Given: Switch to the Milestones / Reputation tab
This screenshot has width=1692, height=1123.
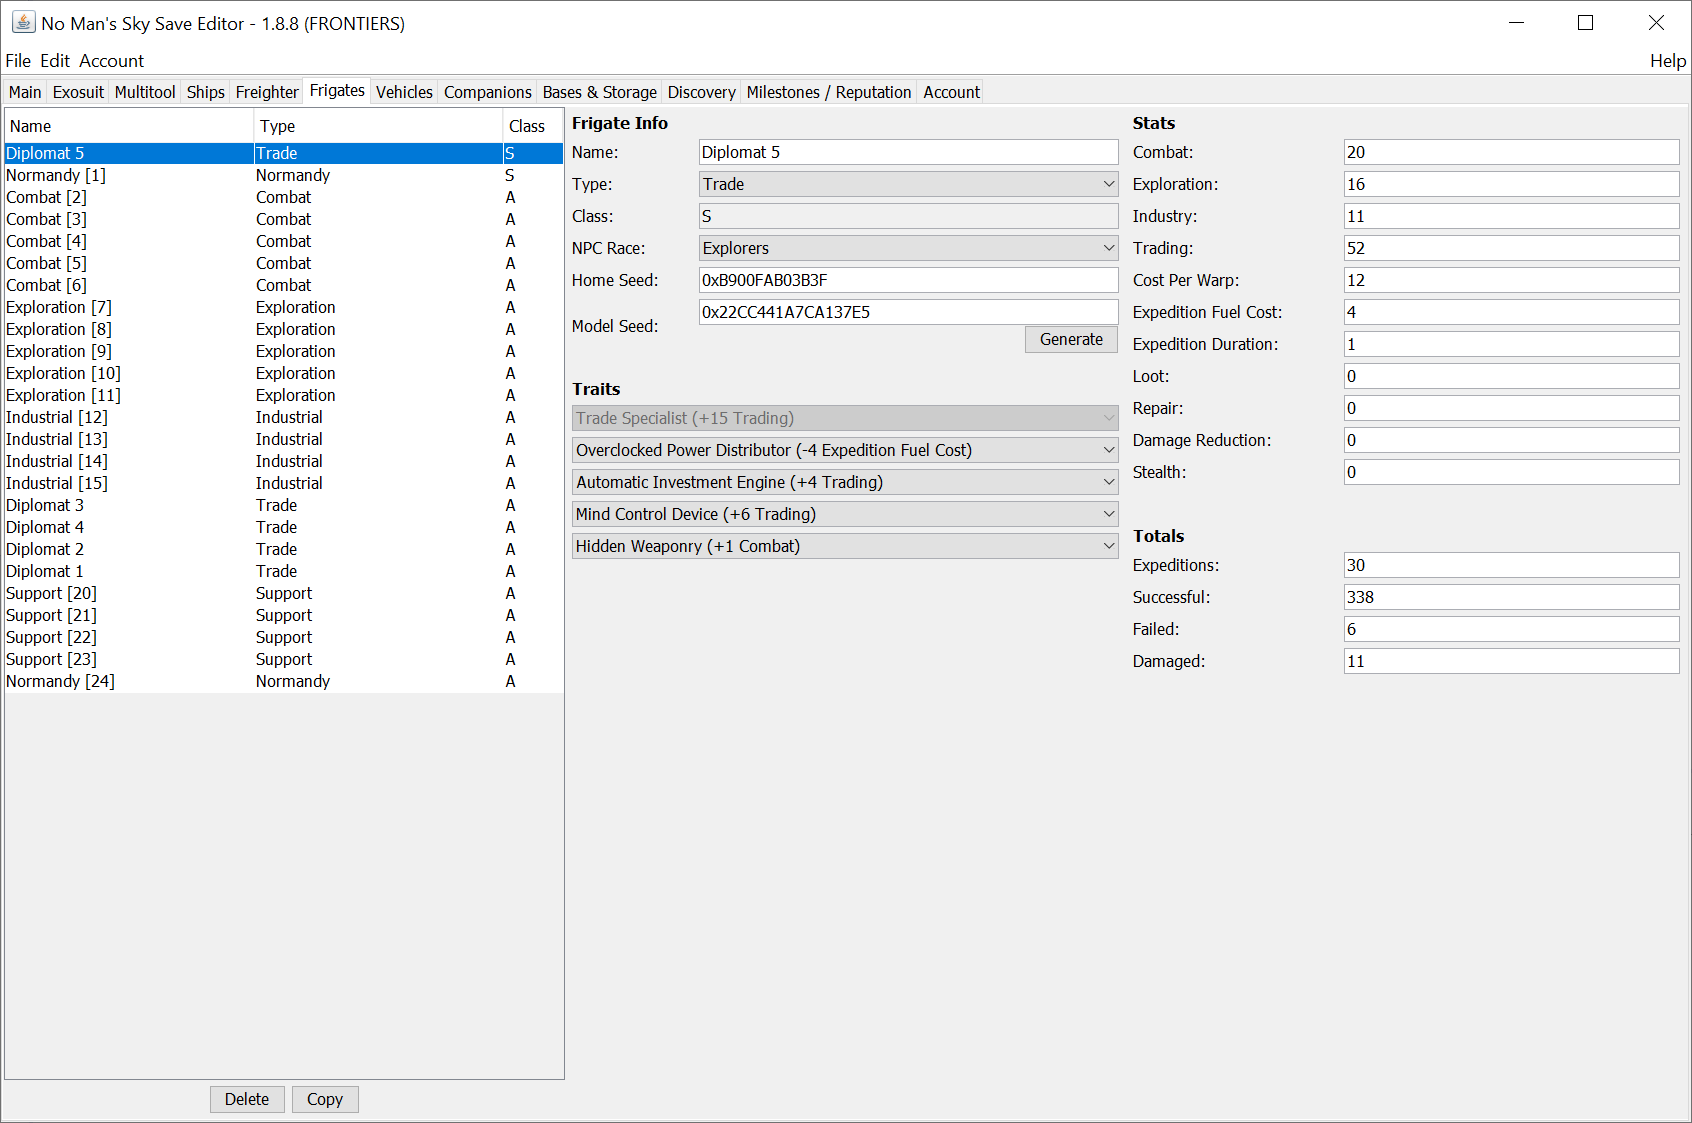Looking at the screenshot, I should (x=829, y=92).
